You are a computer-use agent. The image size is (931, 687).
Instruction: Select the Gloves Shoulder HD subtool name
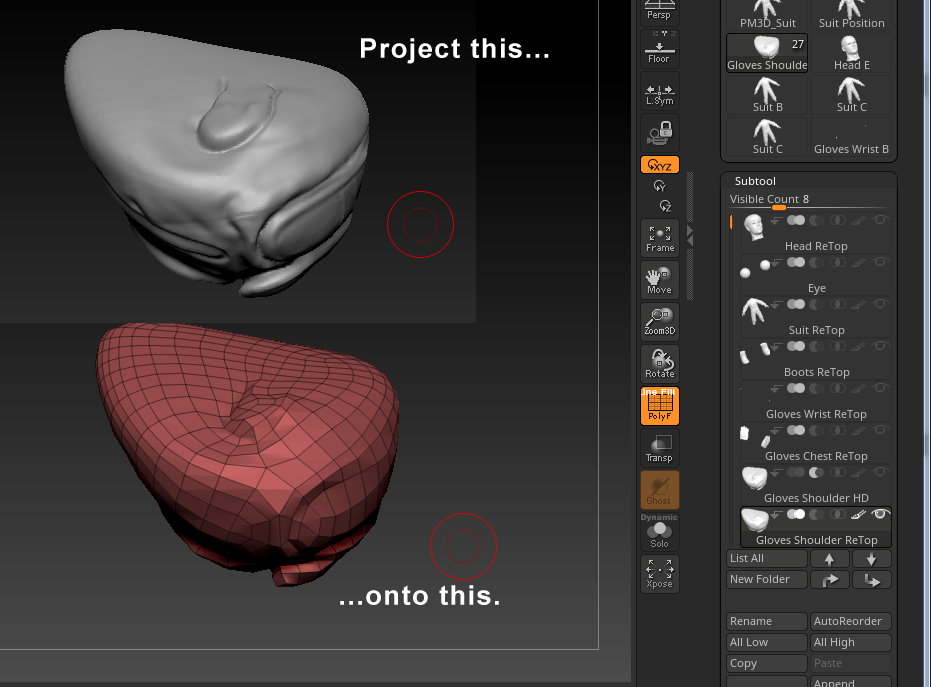pos(816,498)
